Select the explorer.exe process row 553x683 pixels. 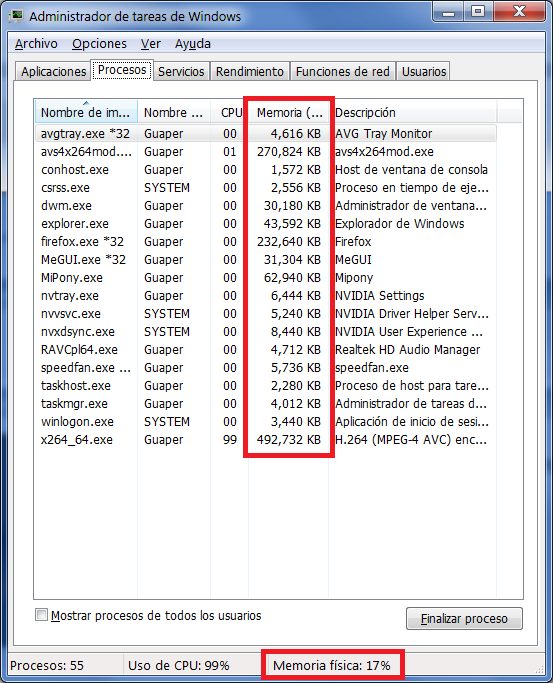point(266,223)
